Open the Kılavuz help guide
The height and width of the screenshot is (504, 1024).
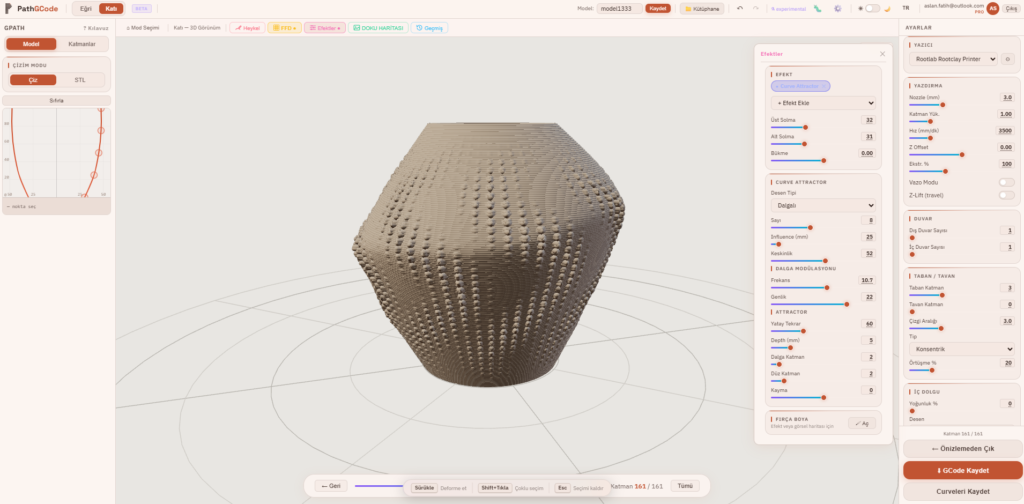(96, 28)
